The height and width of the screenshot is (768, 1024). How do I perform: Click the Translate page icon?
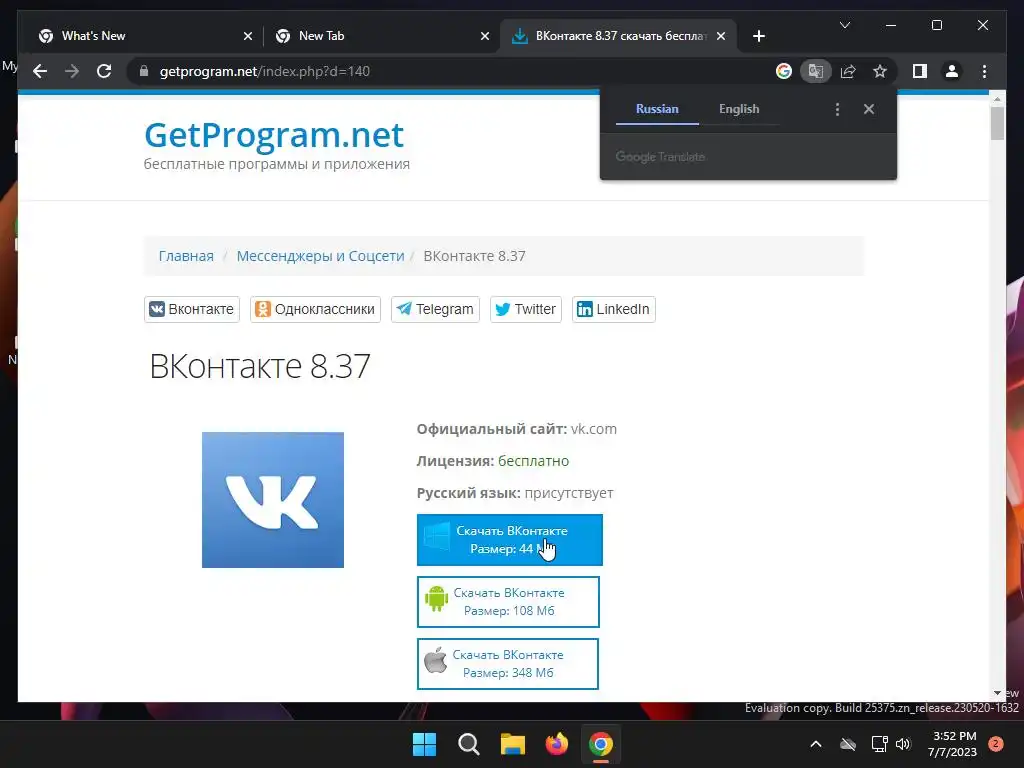point(816,71)
